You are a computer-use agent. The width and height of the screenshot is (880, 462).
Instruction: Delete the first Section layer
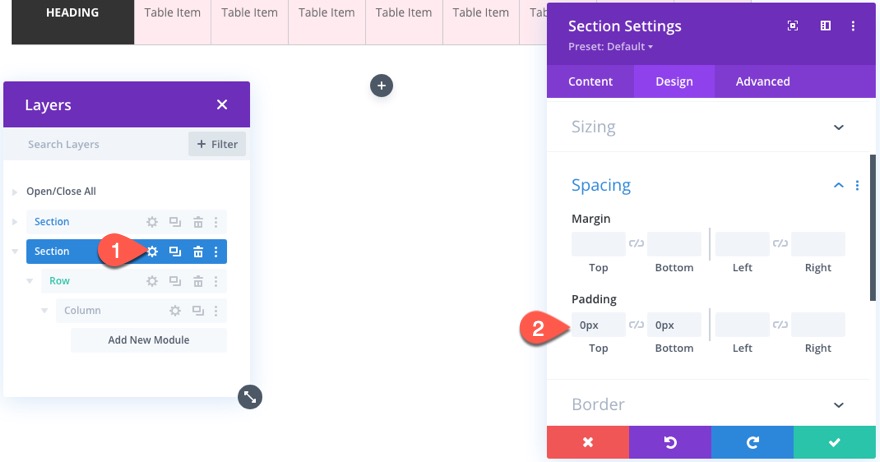click(198, 222)
